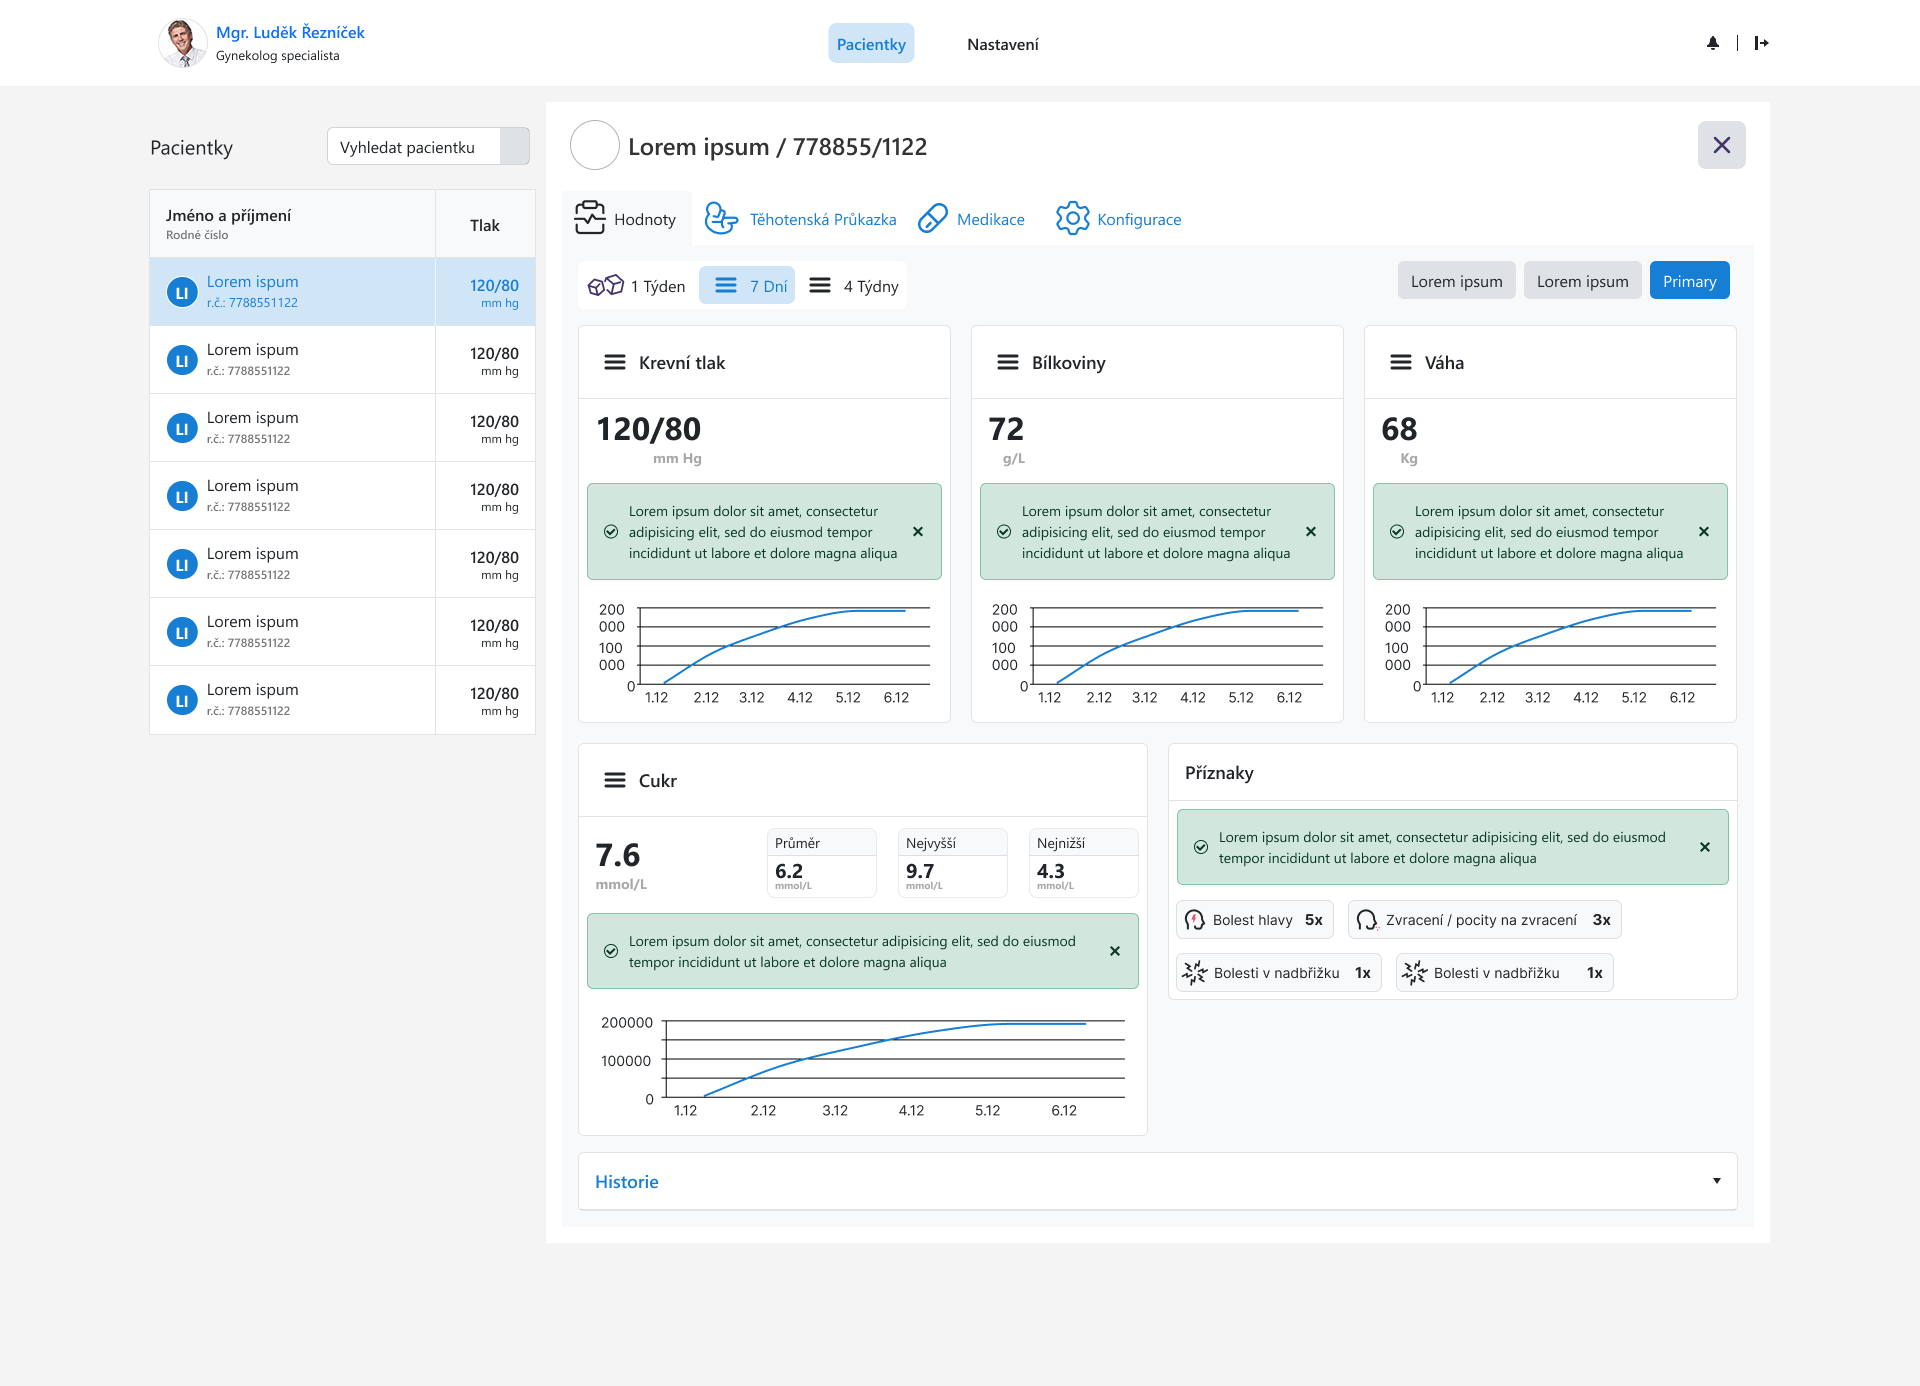Select the 4 Týdny time range
The image size is (1920, 1386).
pos(855,286)
